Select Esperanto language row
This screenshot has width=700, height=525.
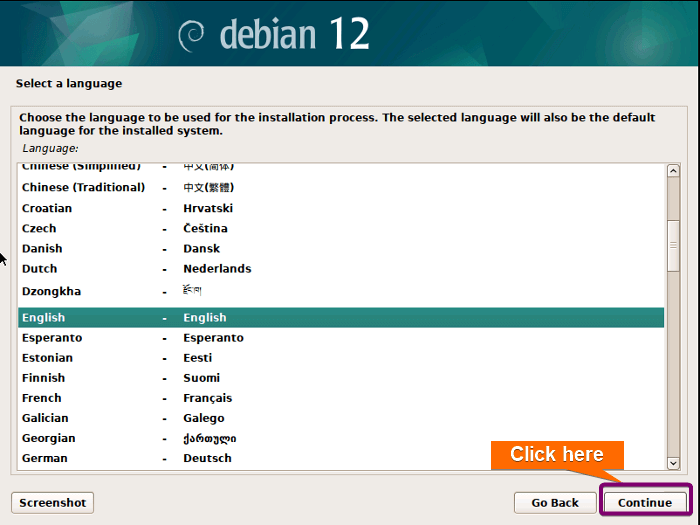pos(341,338)
